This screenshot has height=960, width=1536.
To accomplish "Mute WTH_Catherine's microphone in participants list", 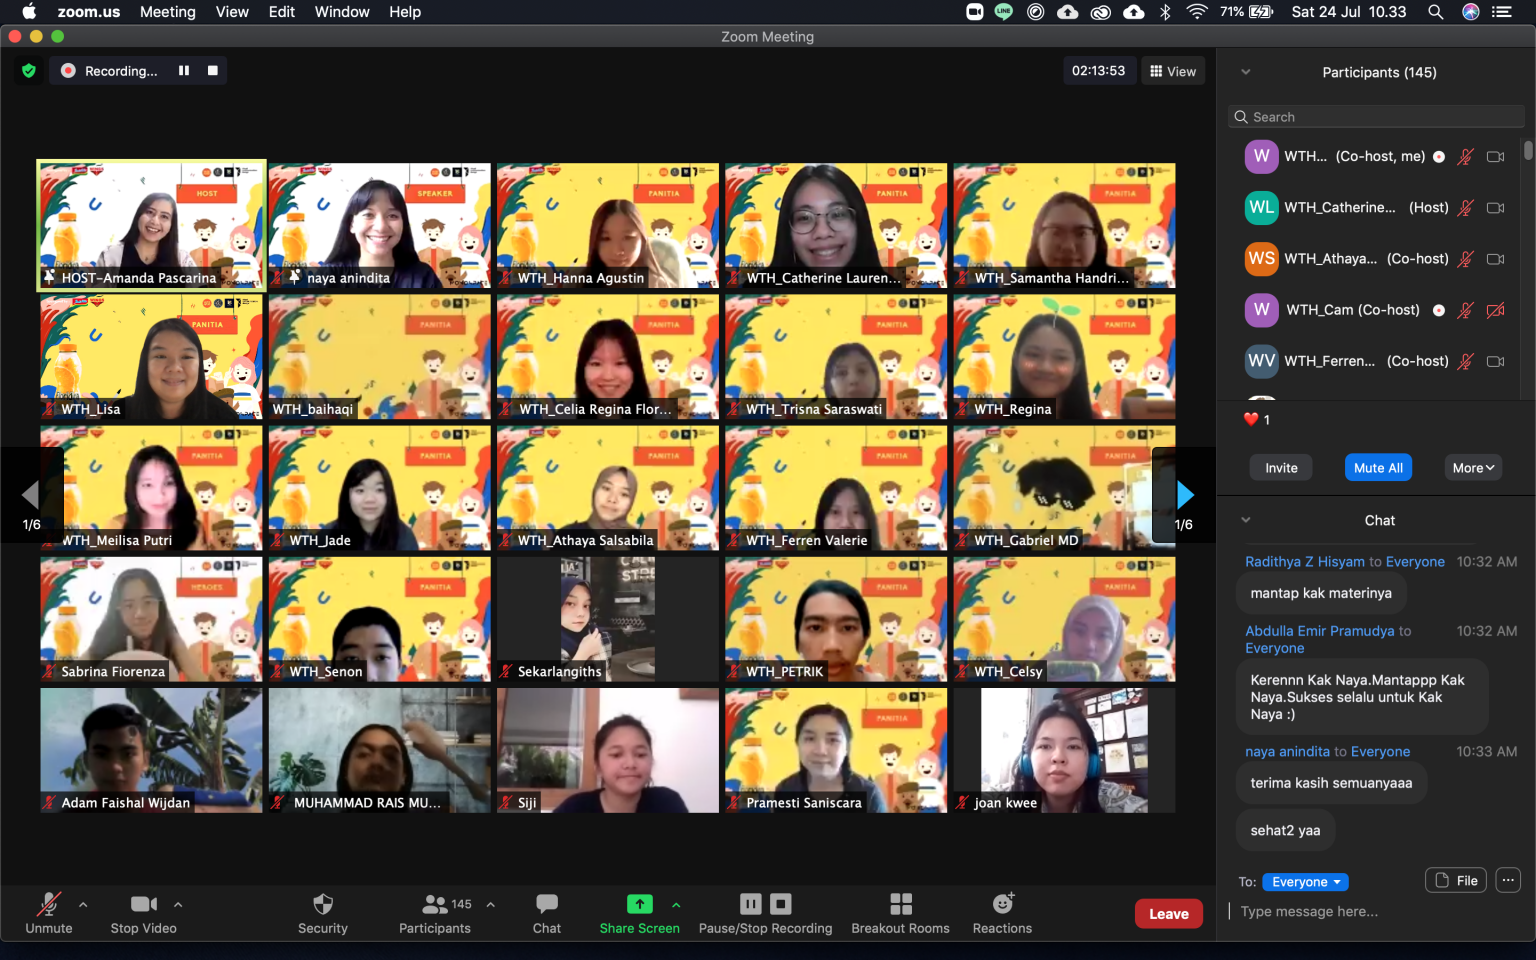I will (1465, 207).
